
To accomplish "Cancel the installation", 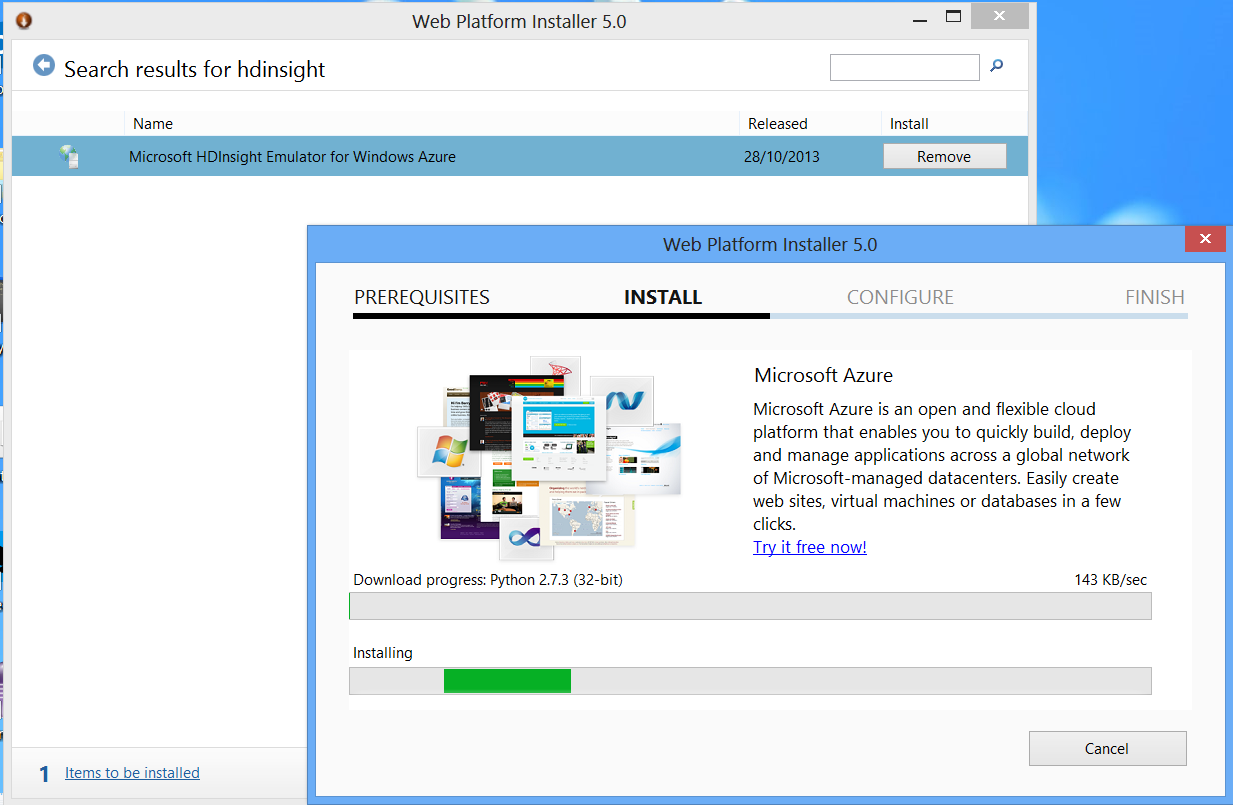I will [1107, 748].
